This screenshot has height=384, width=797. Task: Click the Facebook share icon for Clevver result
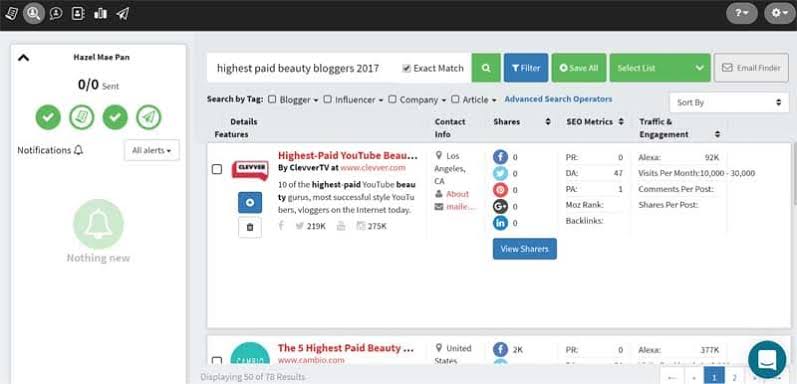(500, 157)
